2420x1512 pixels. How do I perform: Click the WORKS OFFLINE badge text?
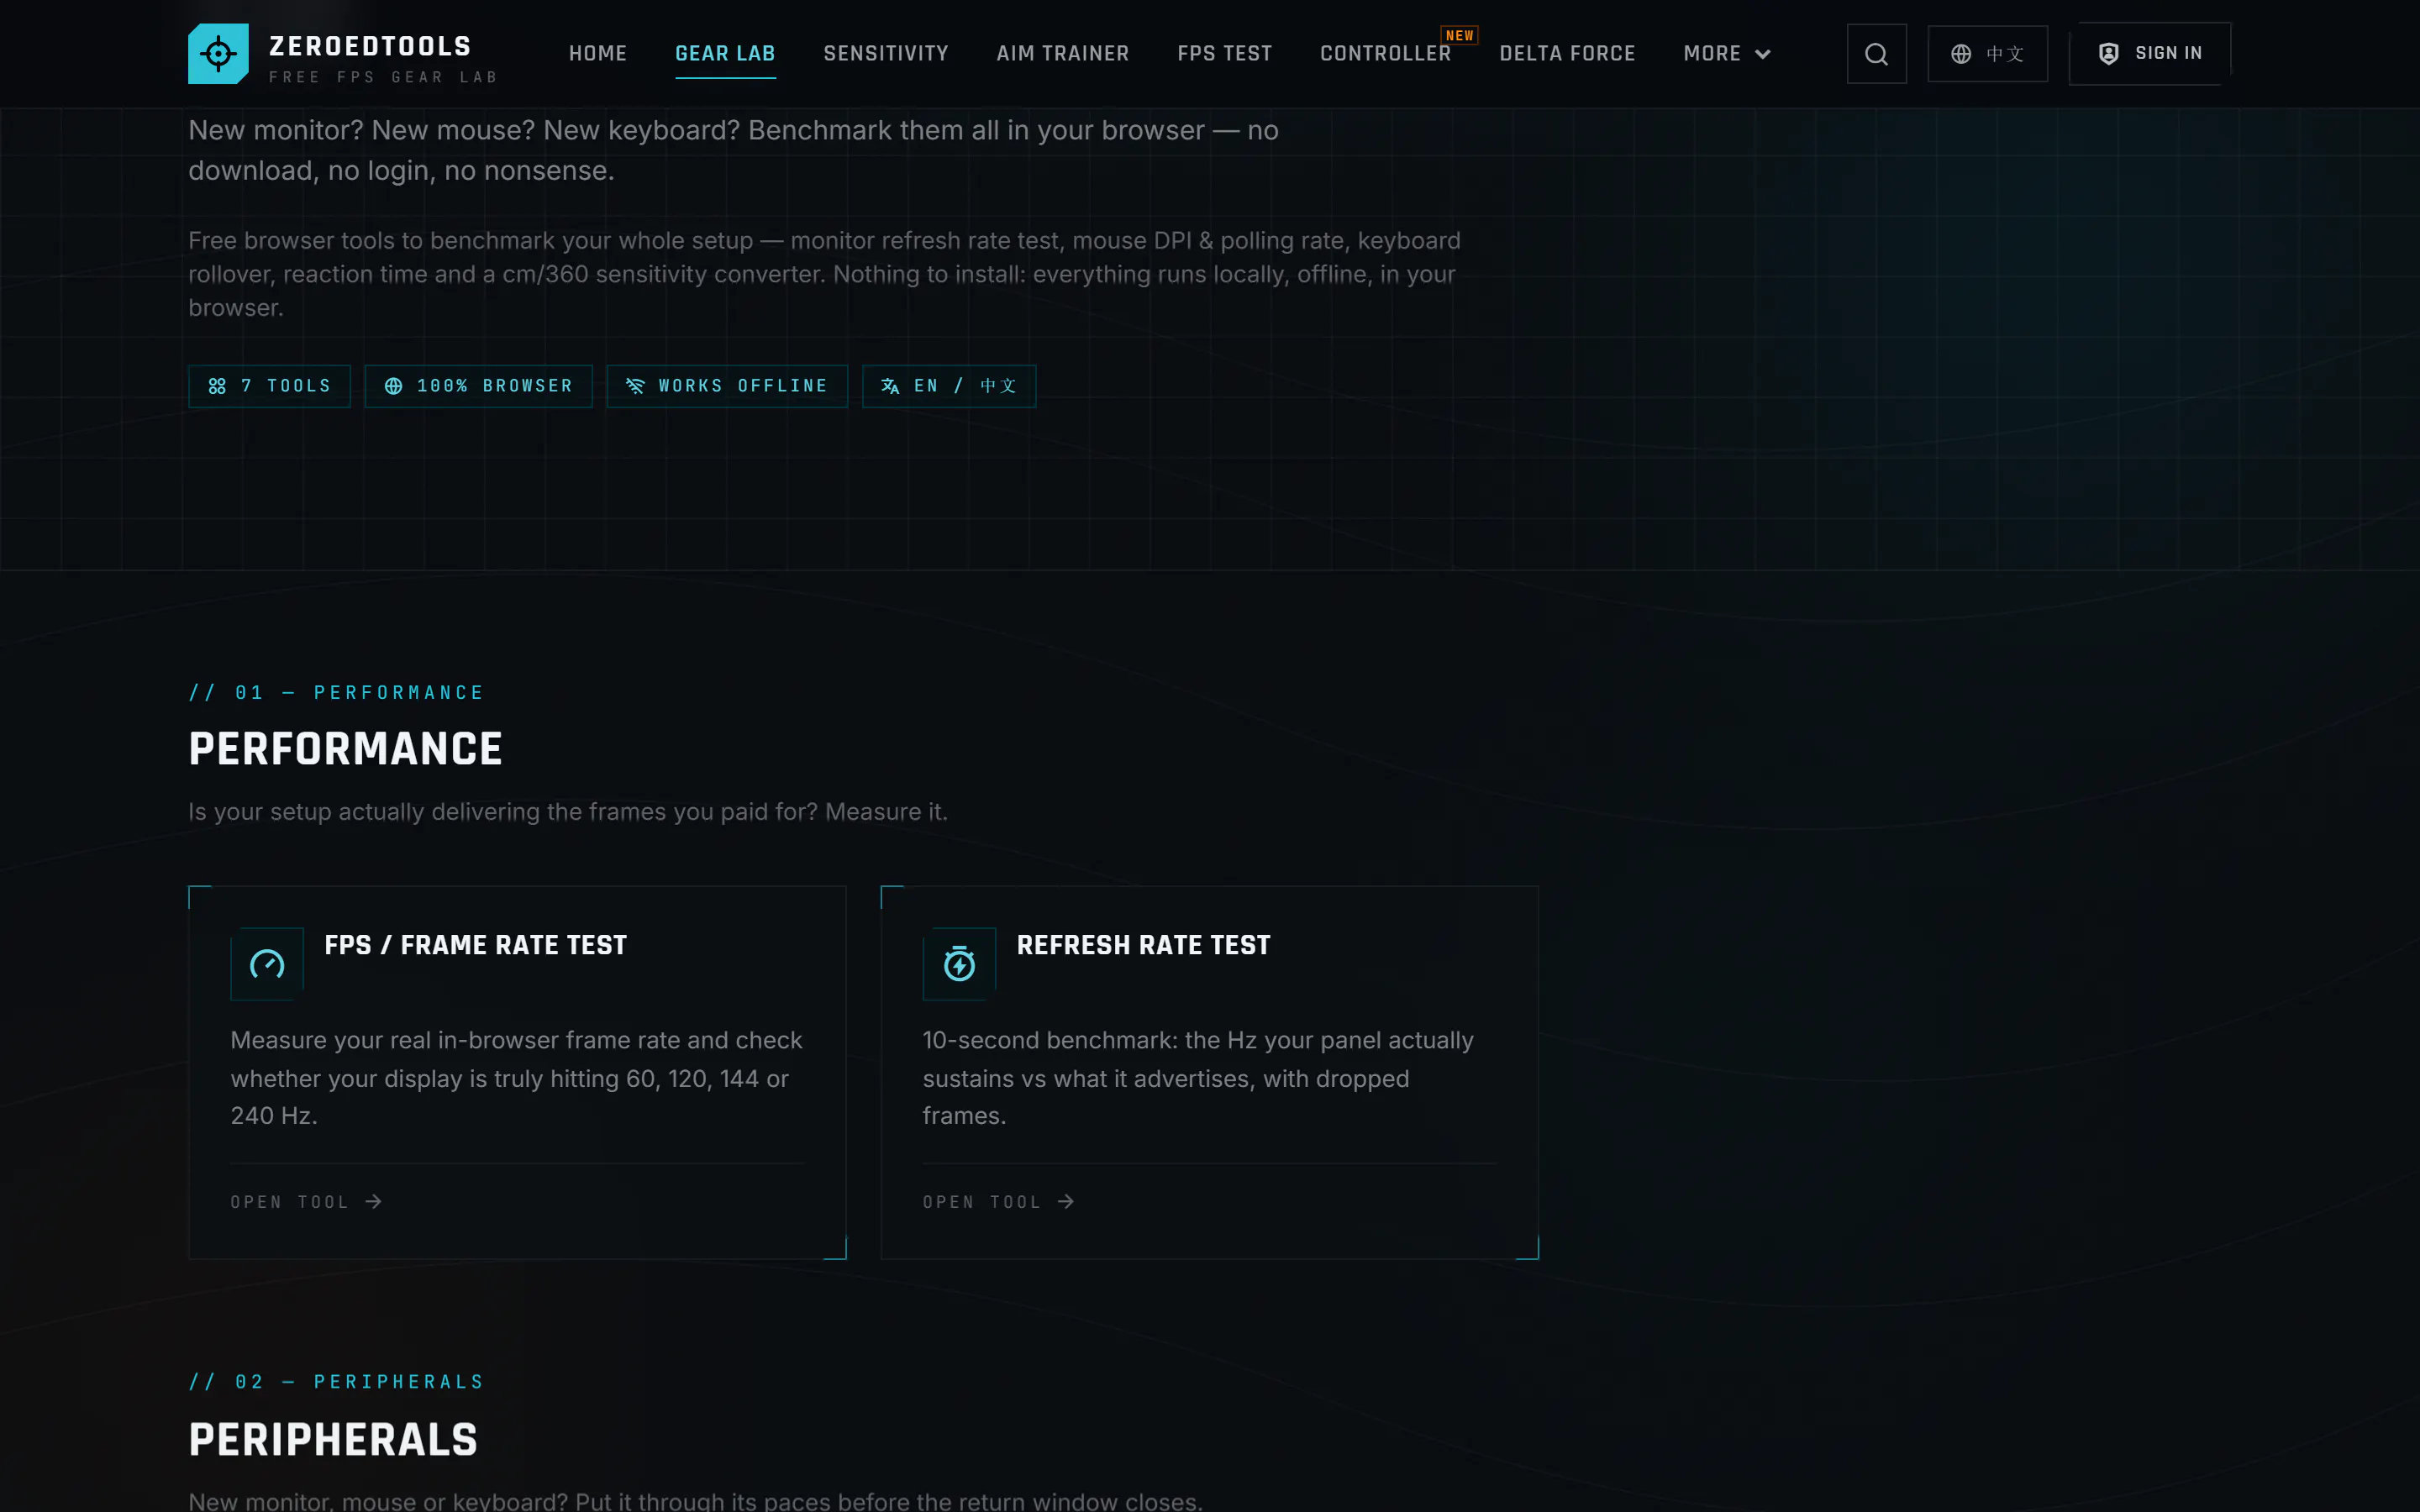click(x=743, y=386)
